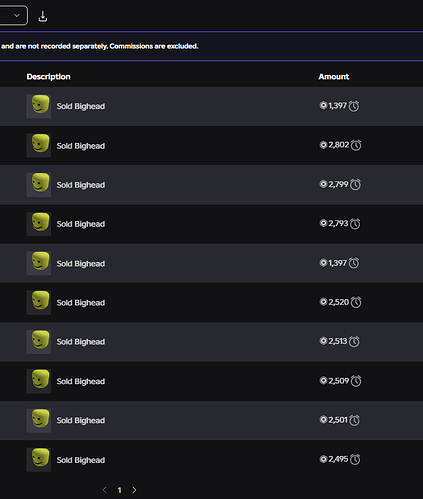Click pending clock icon beside 2,513

click(x=354, y=342)
